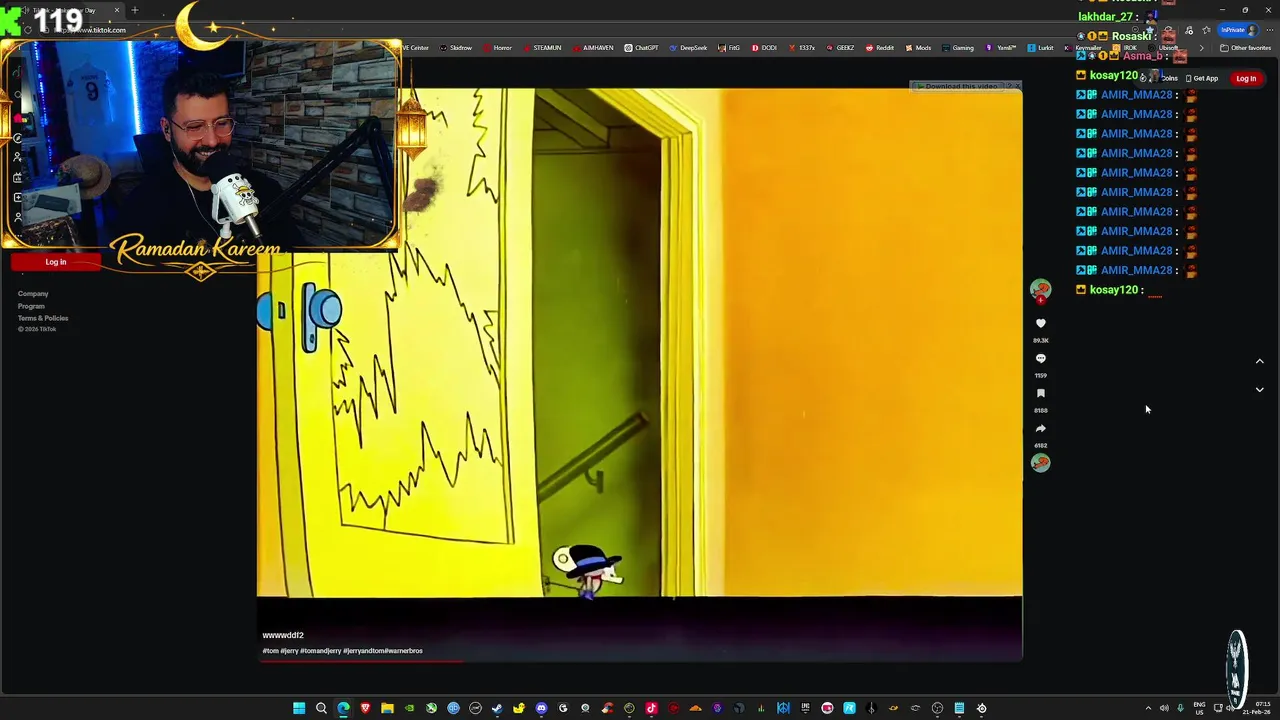The image size is (1280, 720).
Task: Bookmark the TikTok video to favorites
Action: click(1040, 393)
